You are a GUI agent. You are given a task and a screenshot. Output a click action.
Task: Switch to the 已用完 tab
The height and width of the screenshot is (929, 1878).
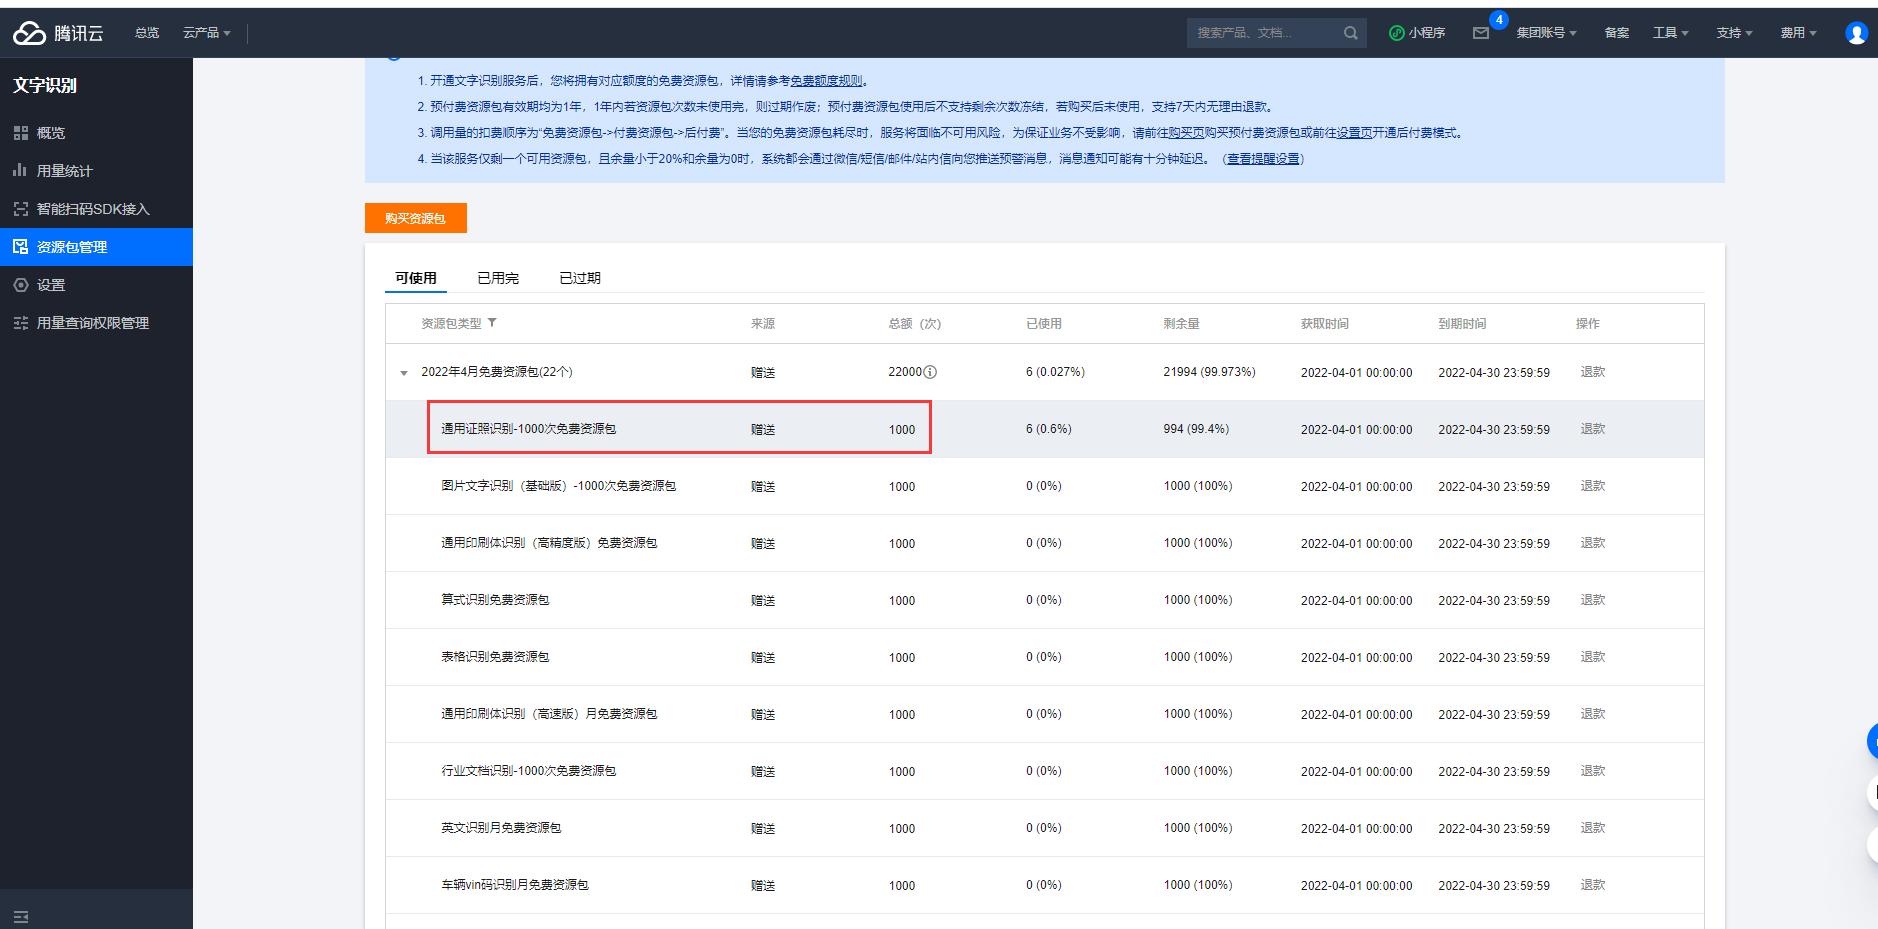[x=498, y=278]
